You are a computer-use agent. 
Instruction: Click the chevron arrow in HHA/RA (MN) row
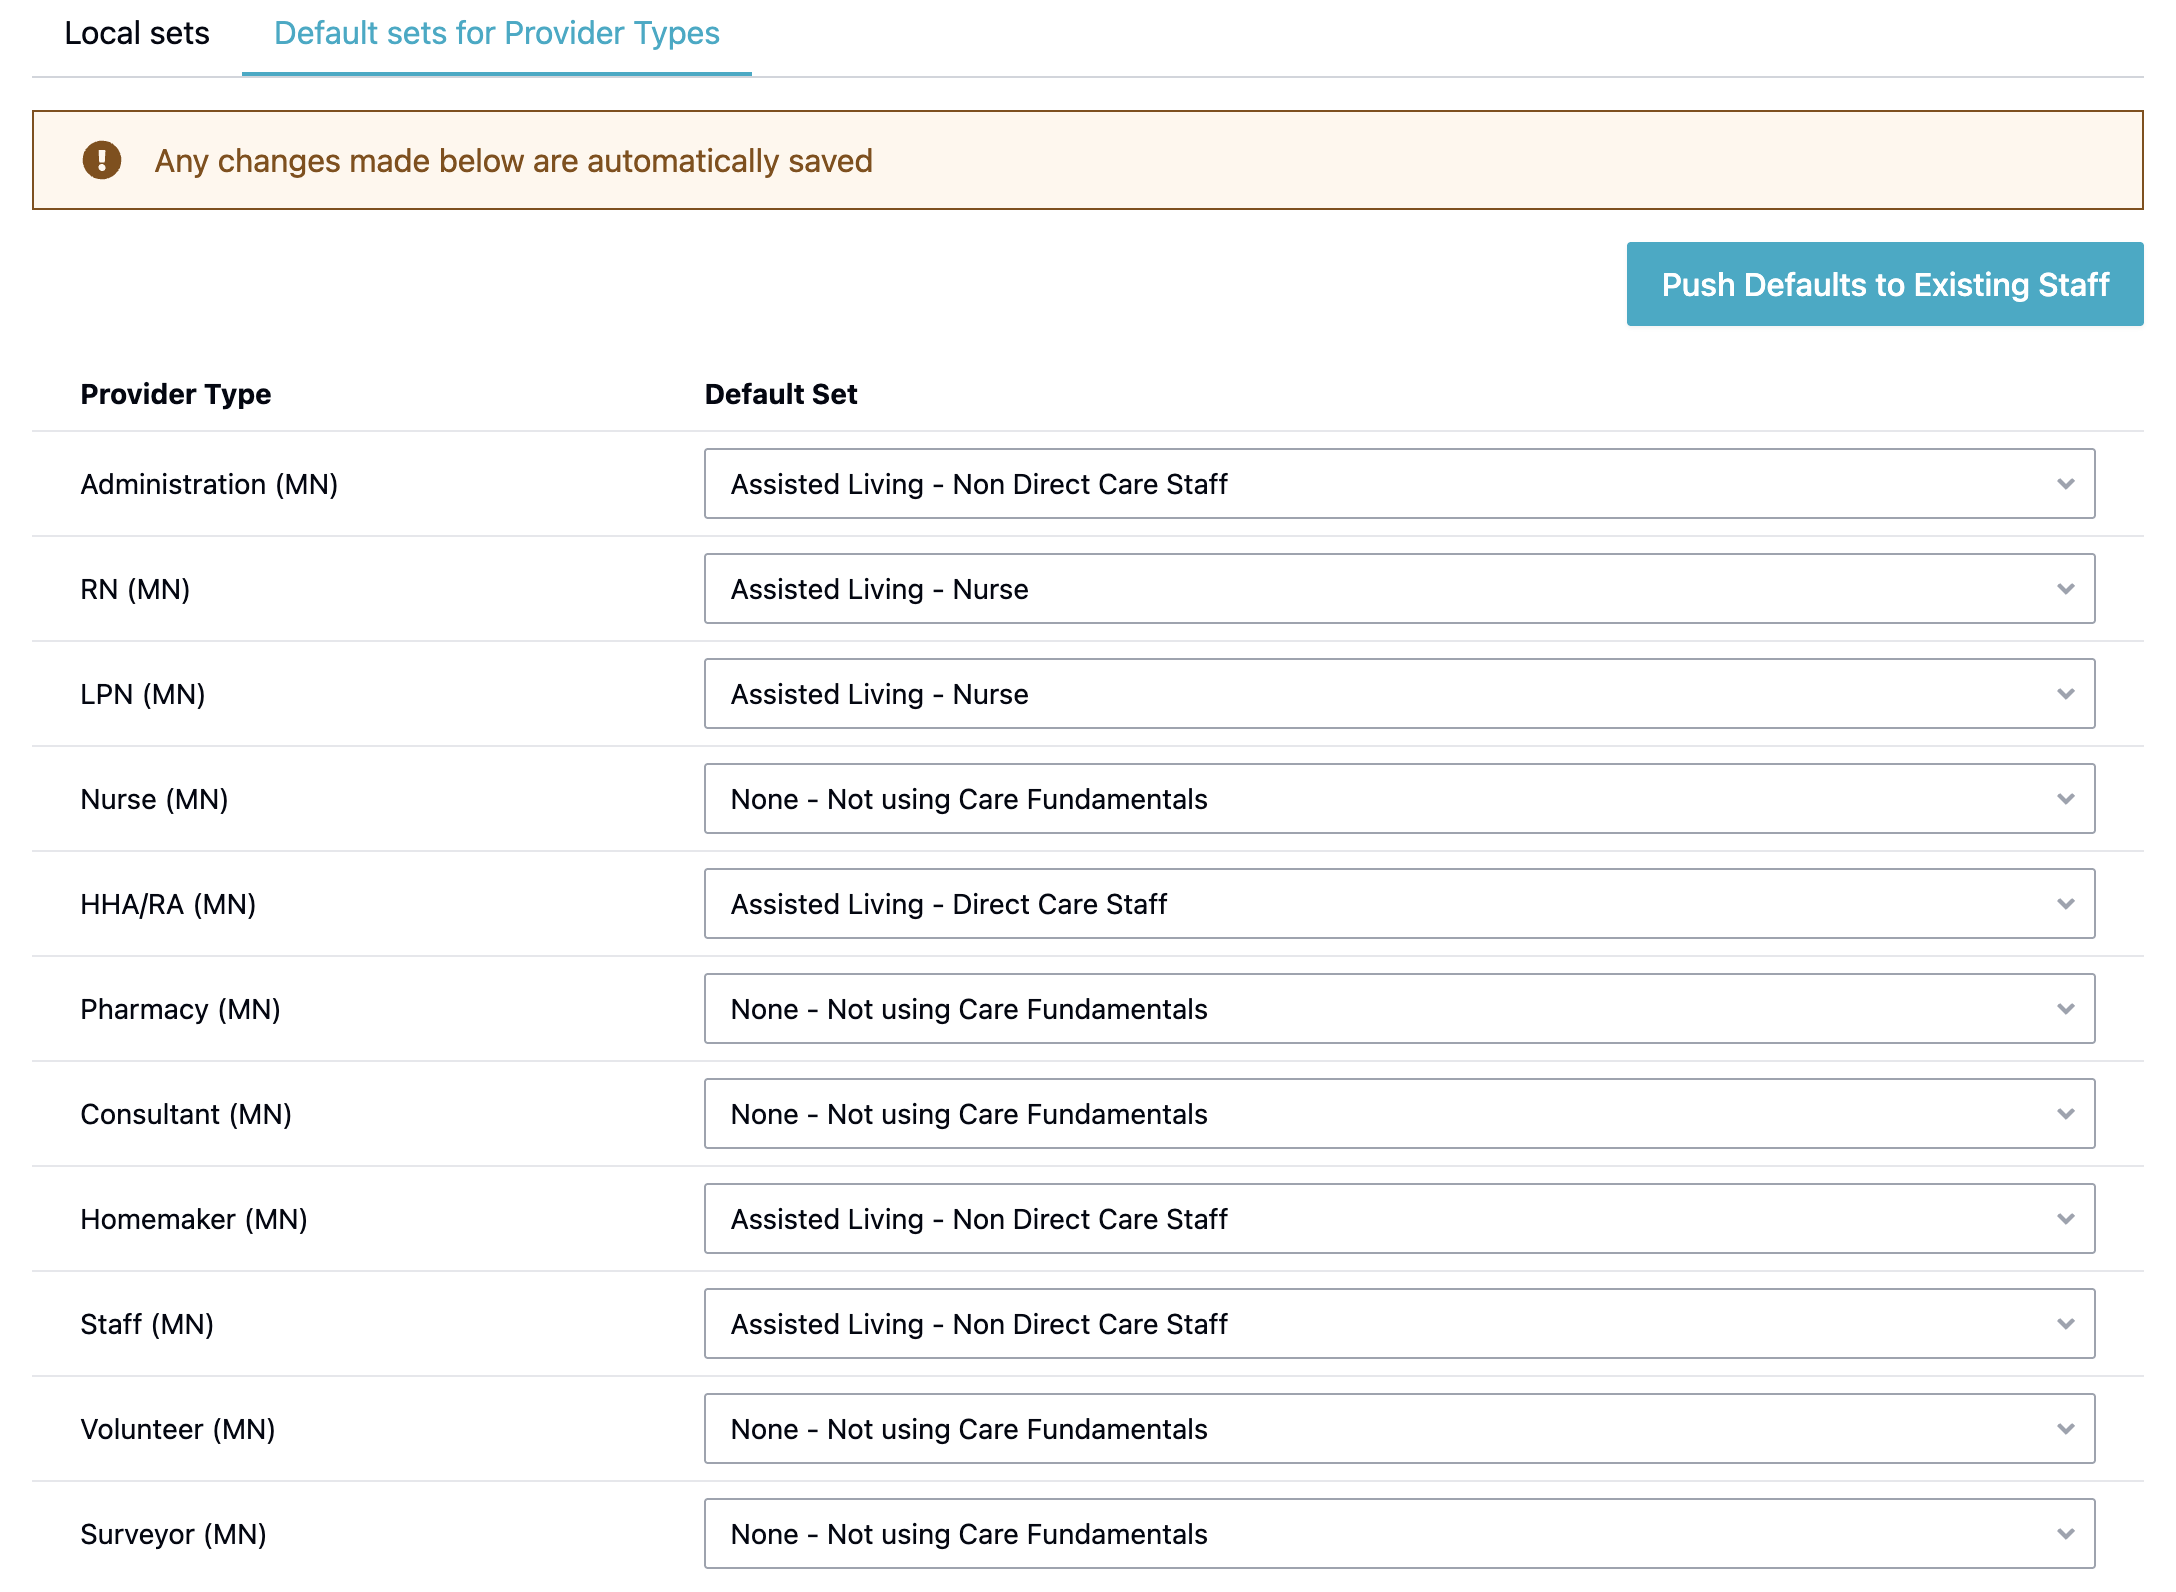click(x=2065, y=904)
